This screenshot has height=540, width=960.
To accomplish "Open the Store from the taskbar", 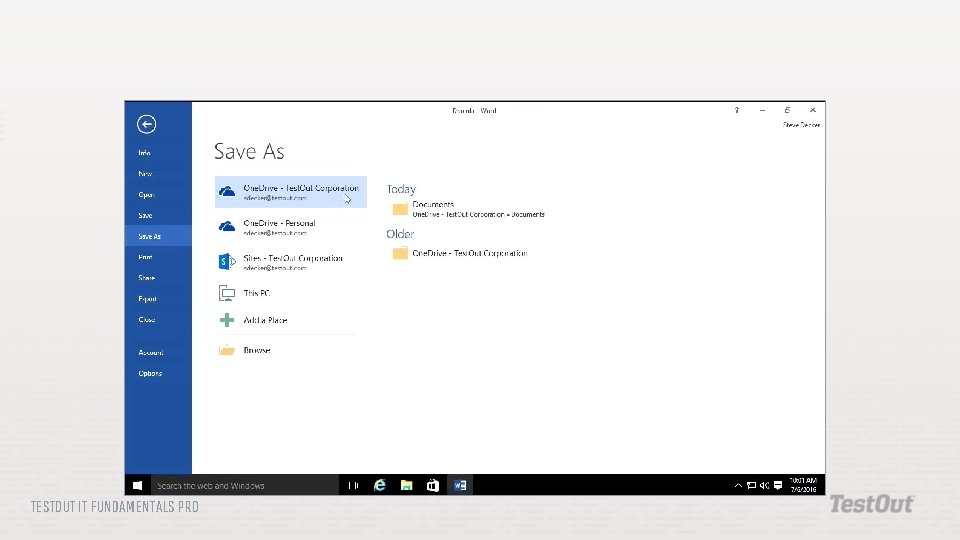I will [433, 486].
